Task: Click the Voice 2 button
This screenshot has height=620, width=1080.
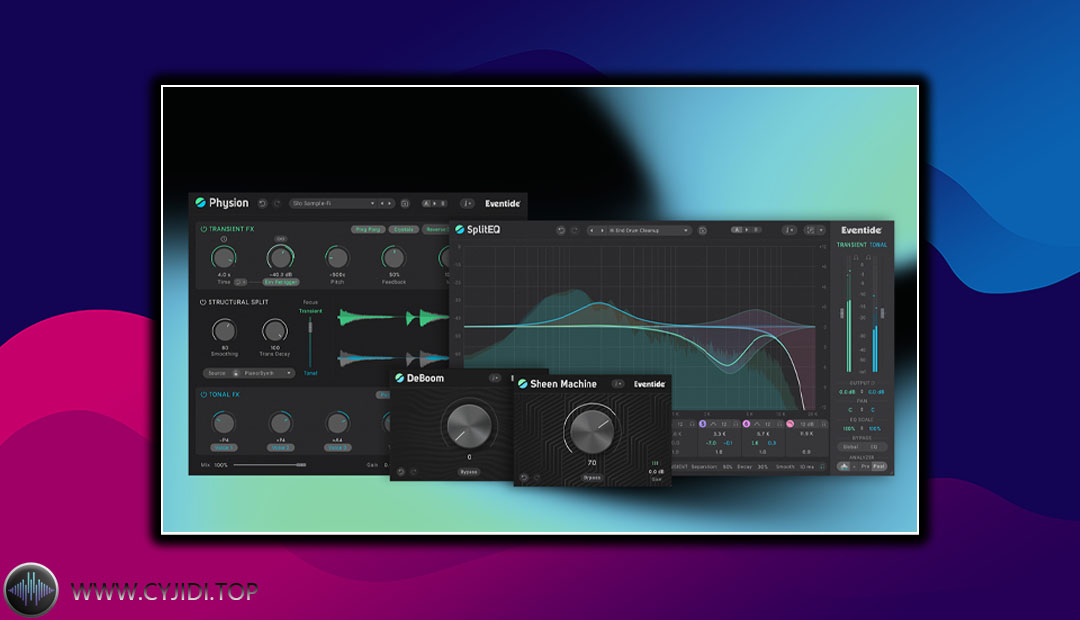Action: 280,448
